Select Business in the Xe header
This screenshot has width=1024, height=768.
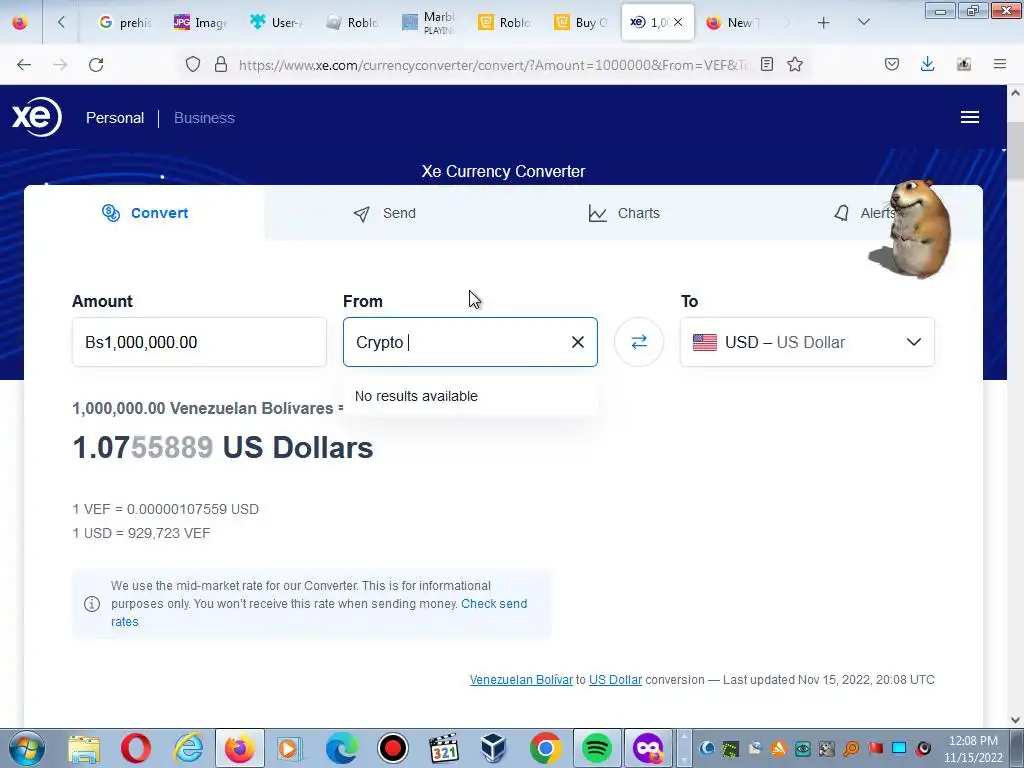[x=204, y=118]
